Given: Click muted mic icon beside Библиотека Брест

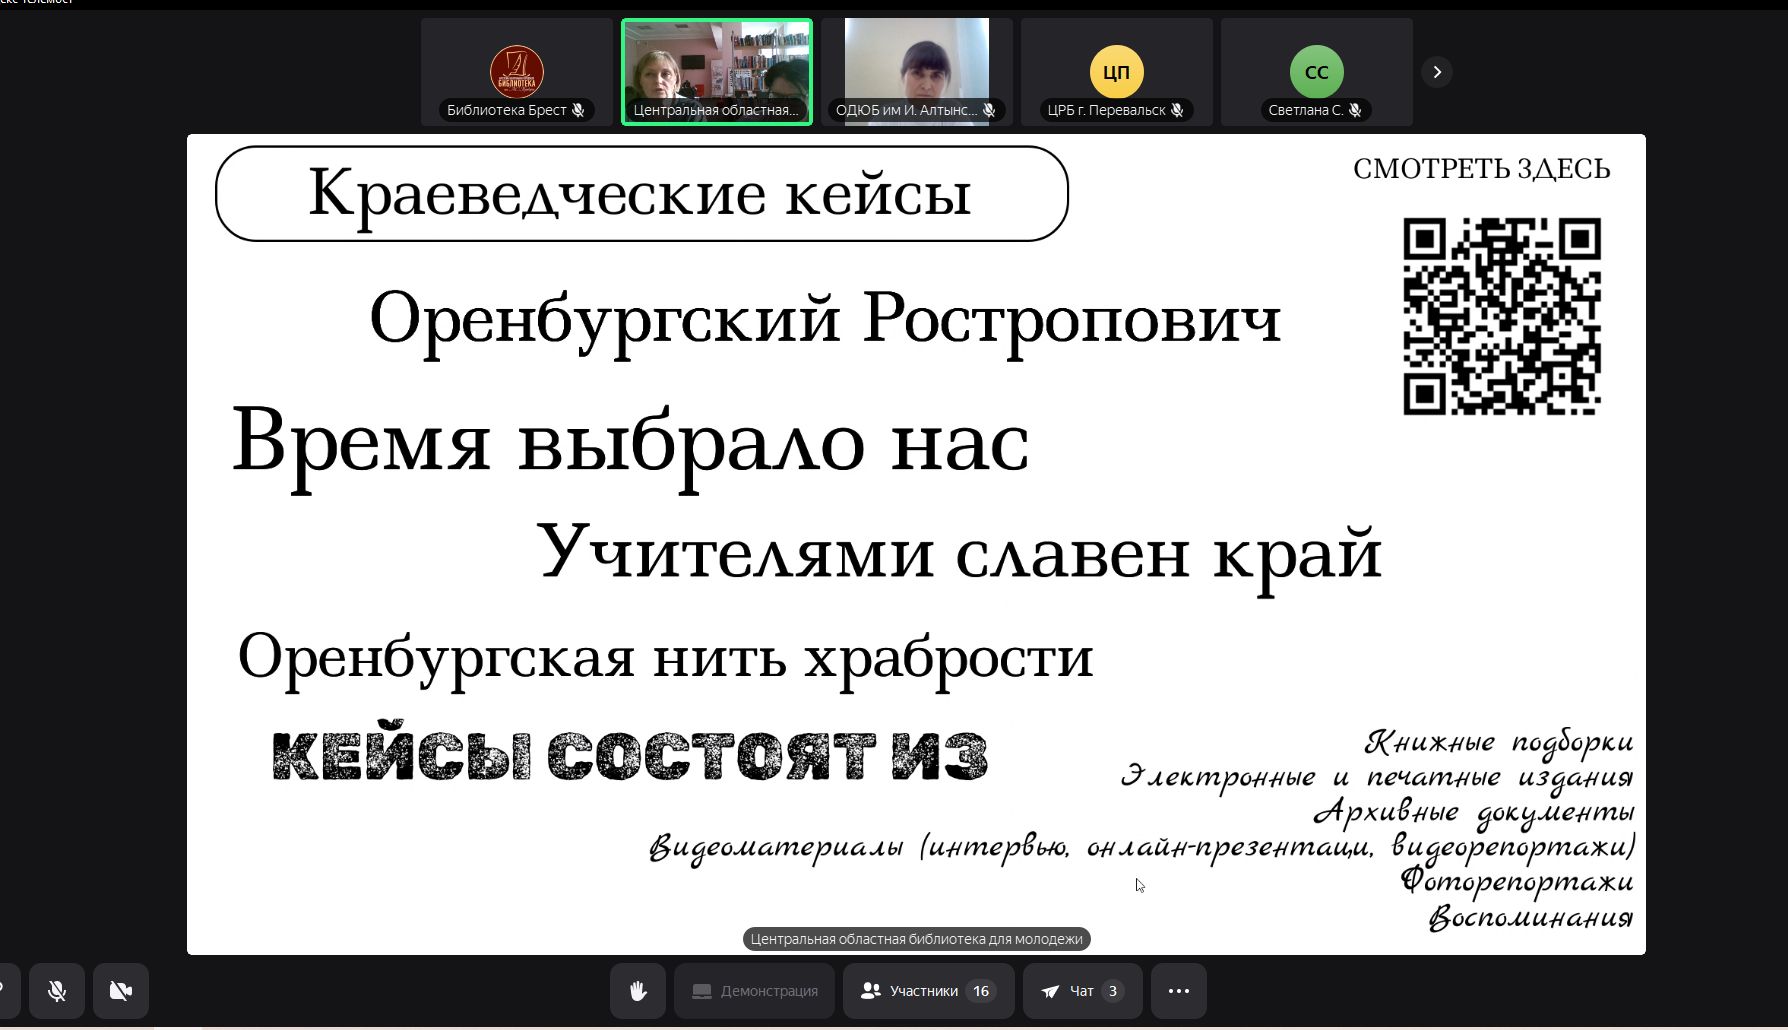Looking at the screenshot, I should click(578, 110).
